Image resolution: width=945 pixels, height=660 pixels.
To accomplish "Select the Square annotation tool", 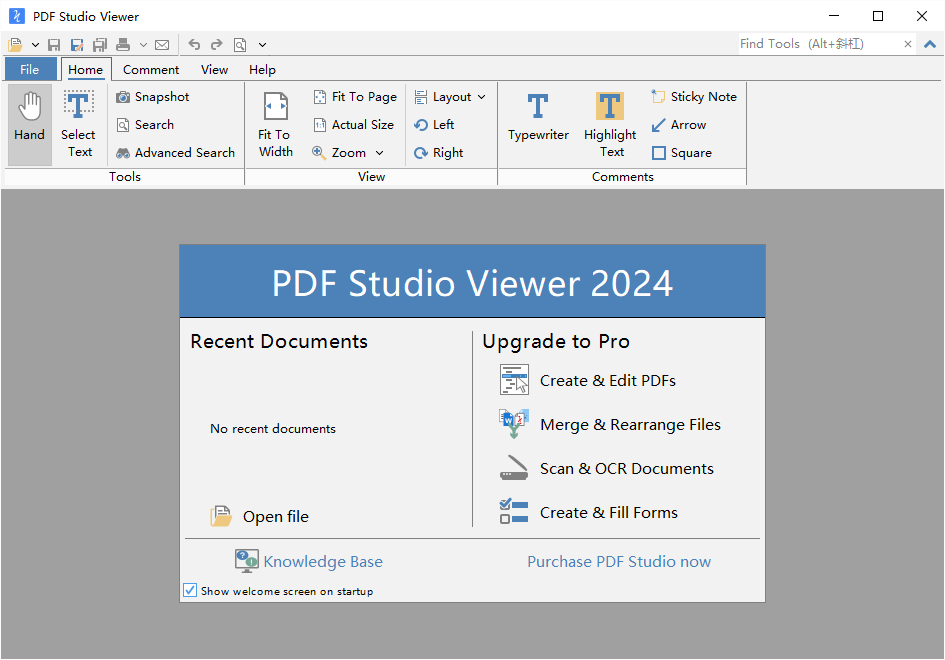I will (682, 152).
